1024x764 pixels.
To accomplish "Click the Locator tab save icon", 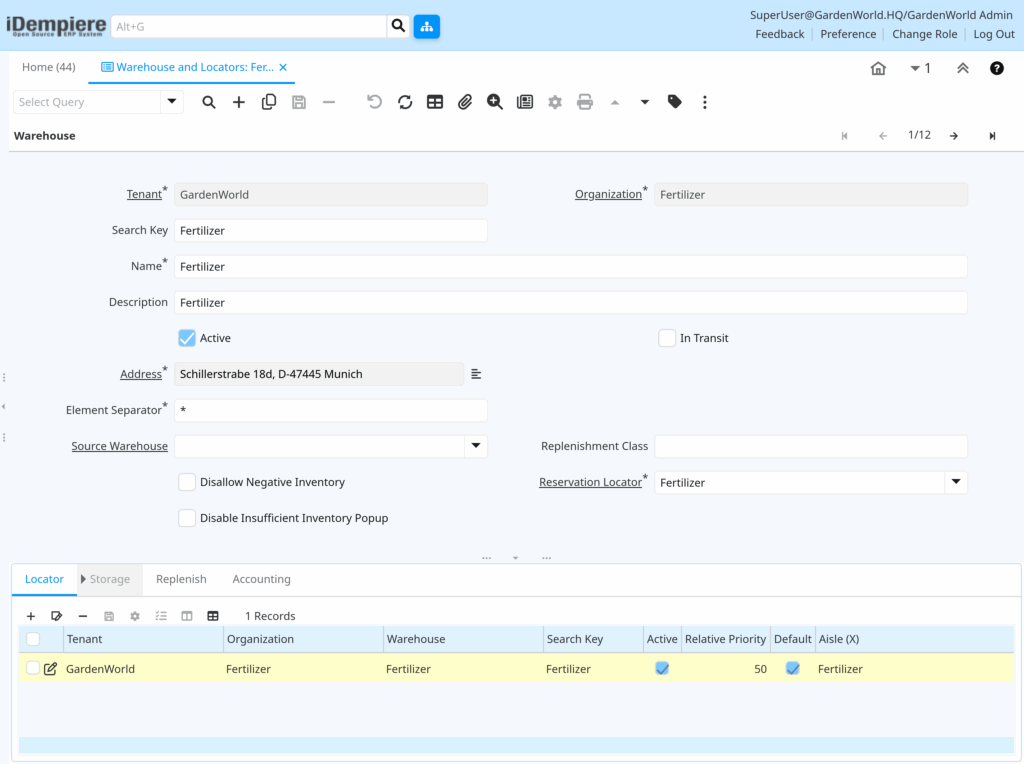I will 109,616.
